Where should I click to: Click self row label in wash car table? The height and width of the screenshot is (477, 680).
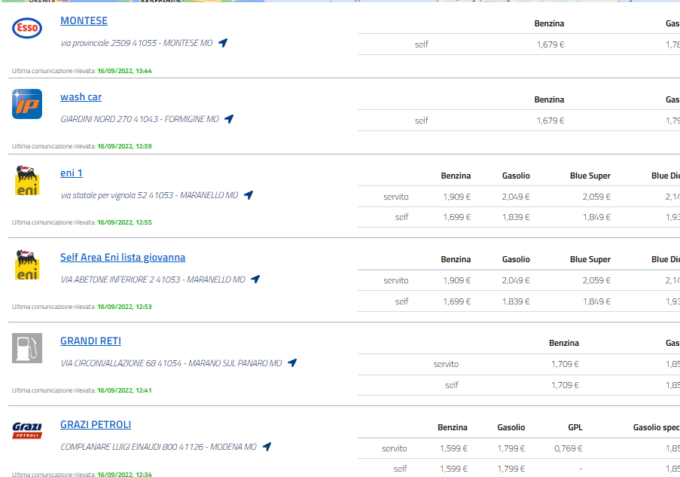tap(421, 121)
